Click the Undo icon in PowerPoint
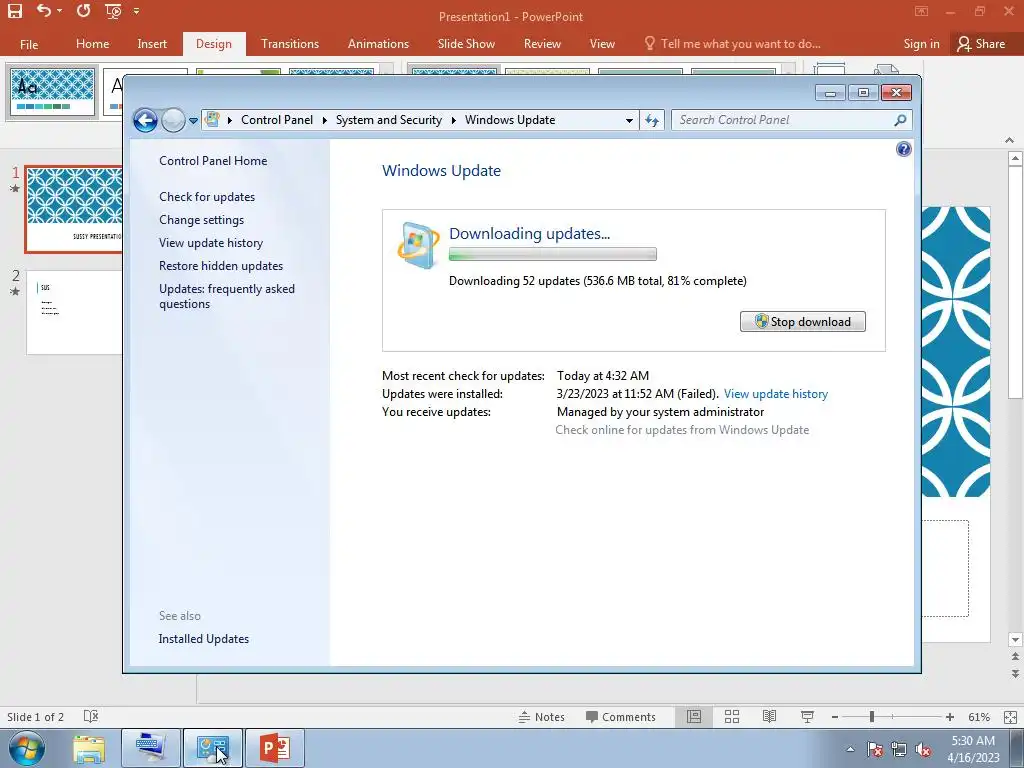The image size is (1024, 768). click(x=44, y=10)
